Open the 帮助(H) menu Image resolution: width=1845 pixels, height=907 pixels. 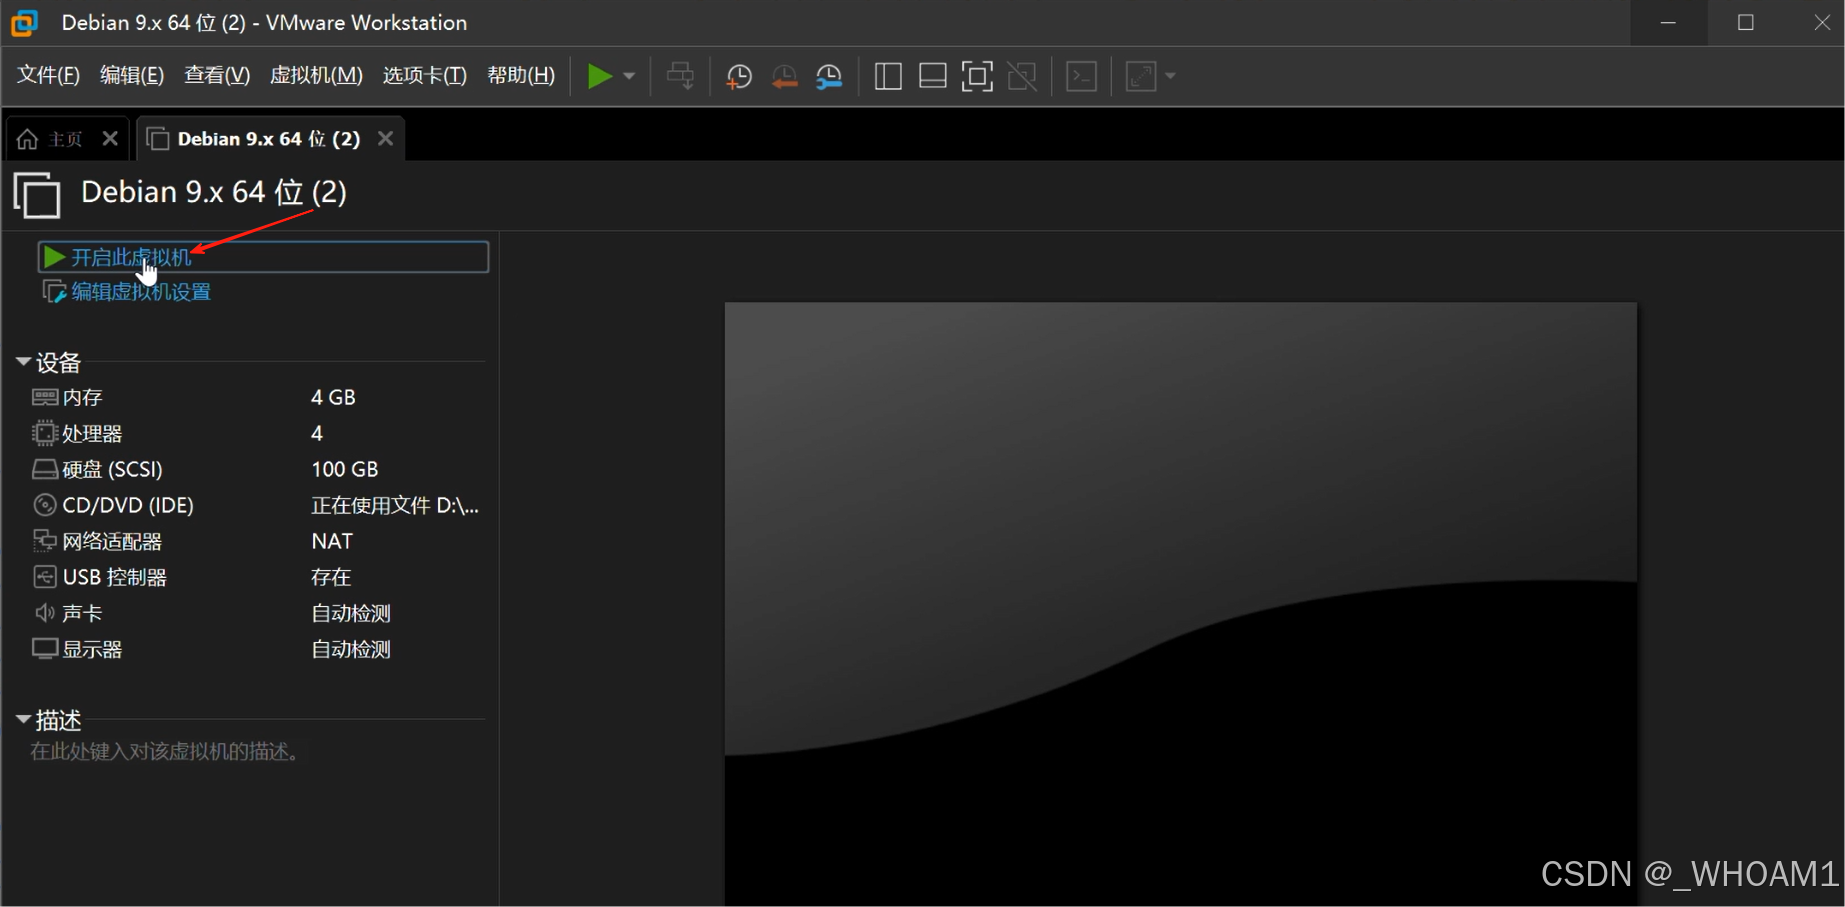(521, 76)
